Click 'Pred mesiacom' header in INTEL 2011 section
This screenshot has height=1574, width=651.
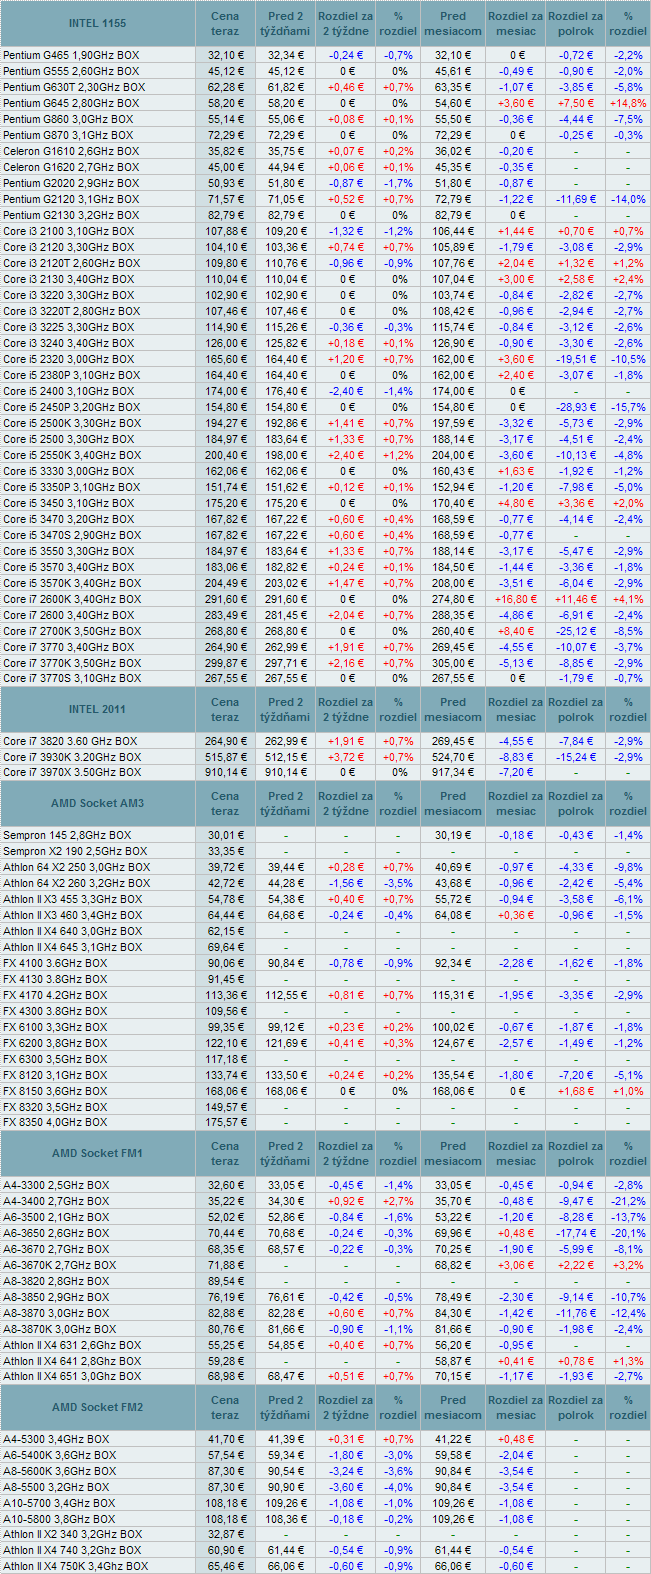pyautogui.click(x=453, y=709)
